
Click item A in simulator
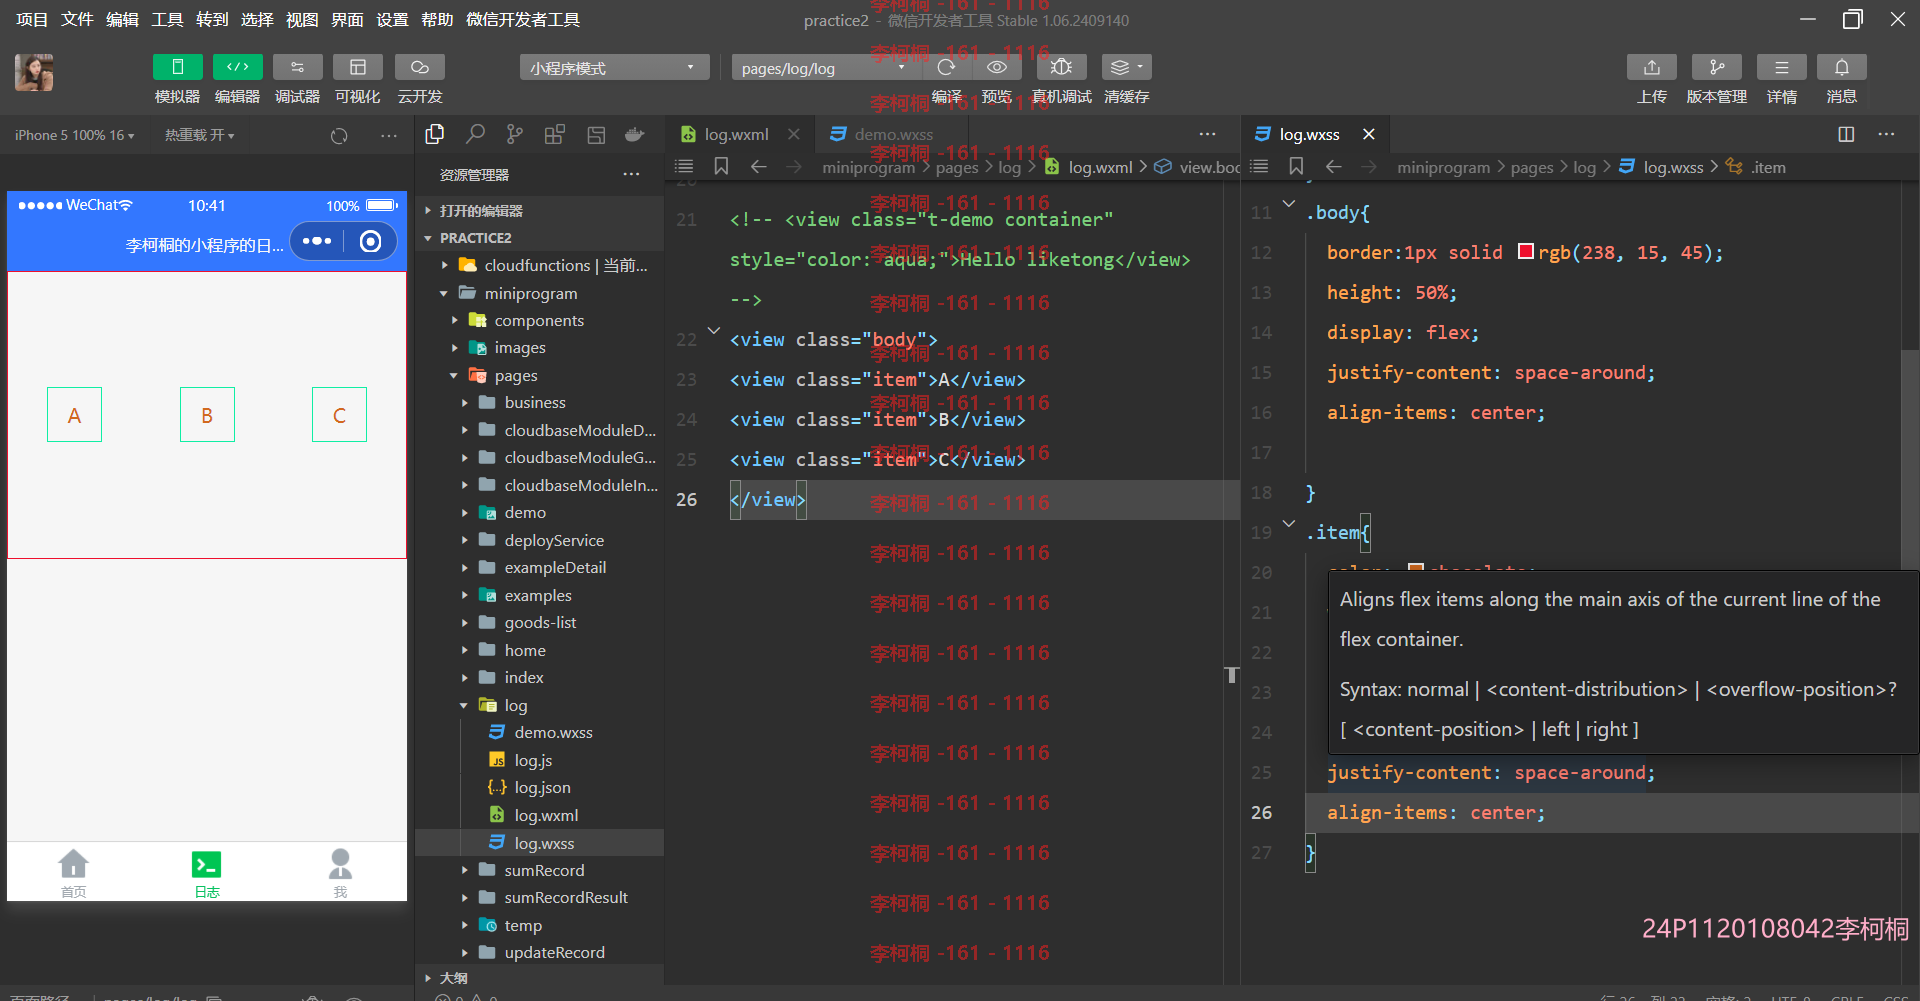click(74, 414)
